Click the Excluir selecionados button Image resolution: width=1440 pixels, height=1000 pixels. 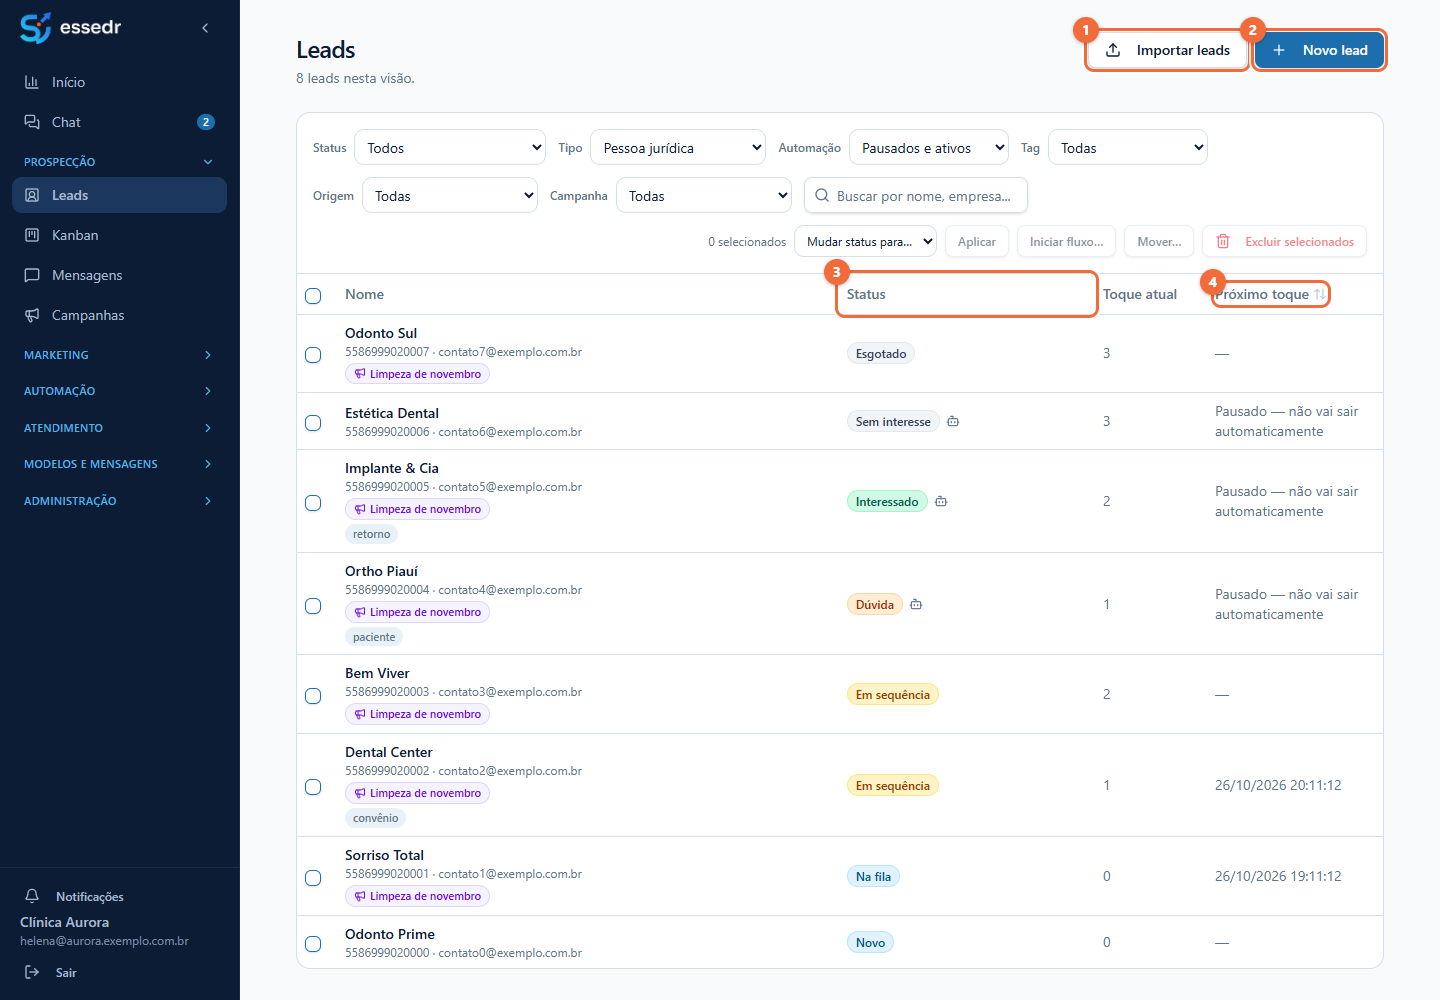click(x=1285, y=241)
